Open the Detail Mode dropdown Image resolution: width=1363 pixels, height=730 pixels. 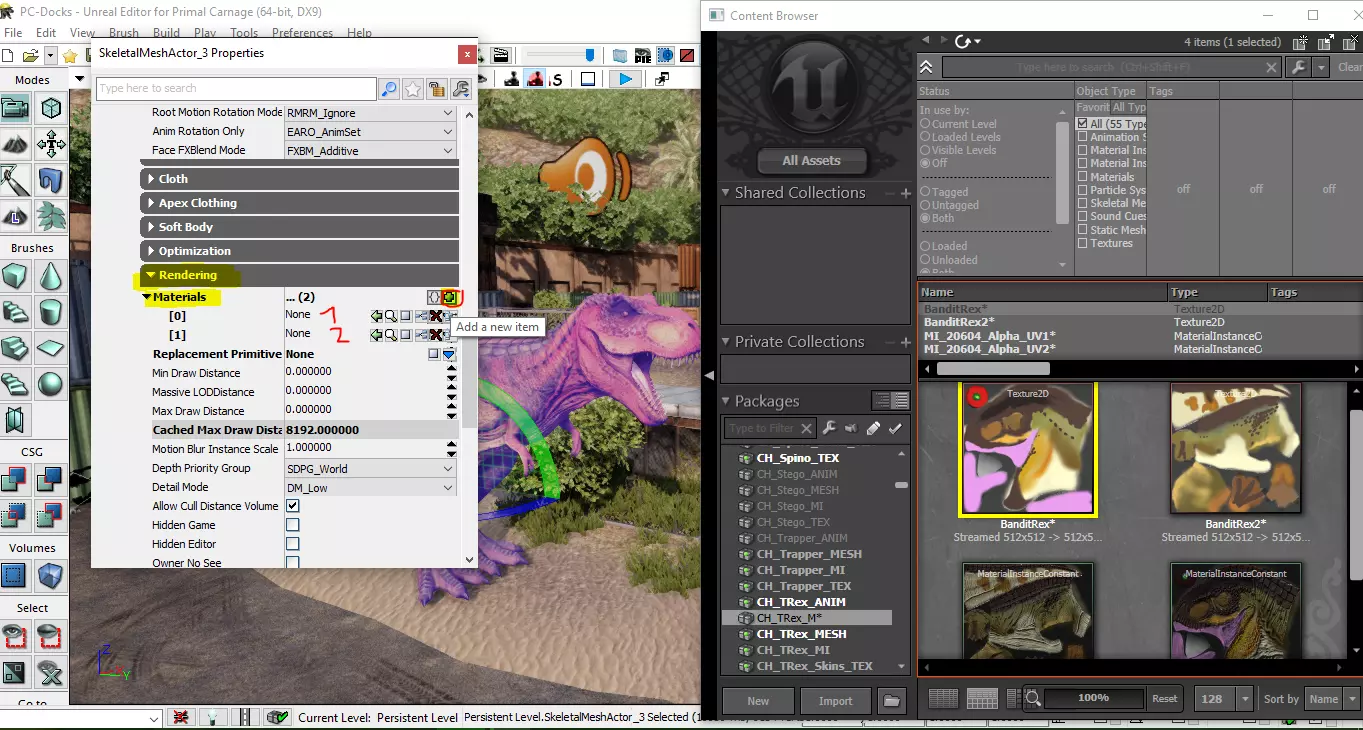click(x=448, y=487)
